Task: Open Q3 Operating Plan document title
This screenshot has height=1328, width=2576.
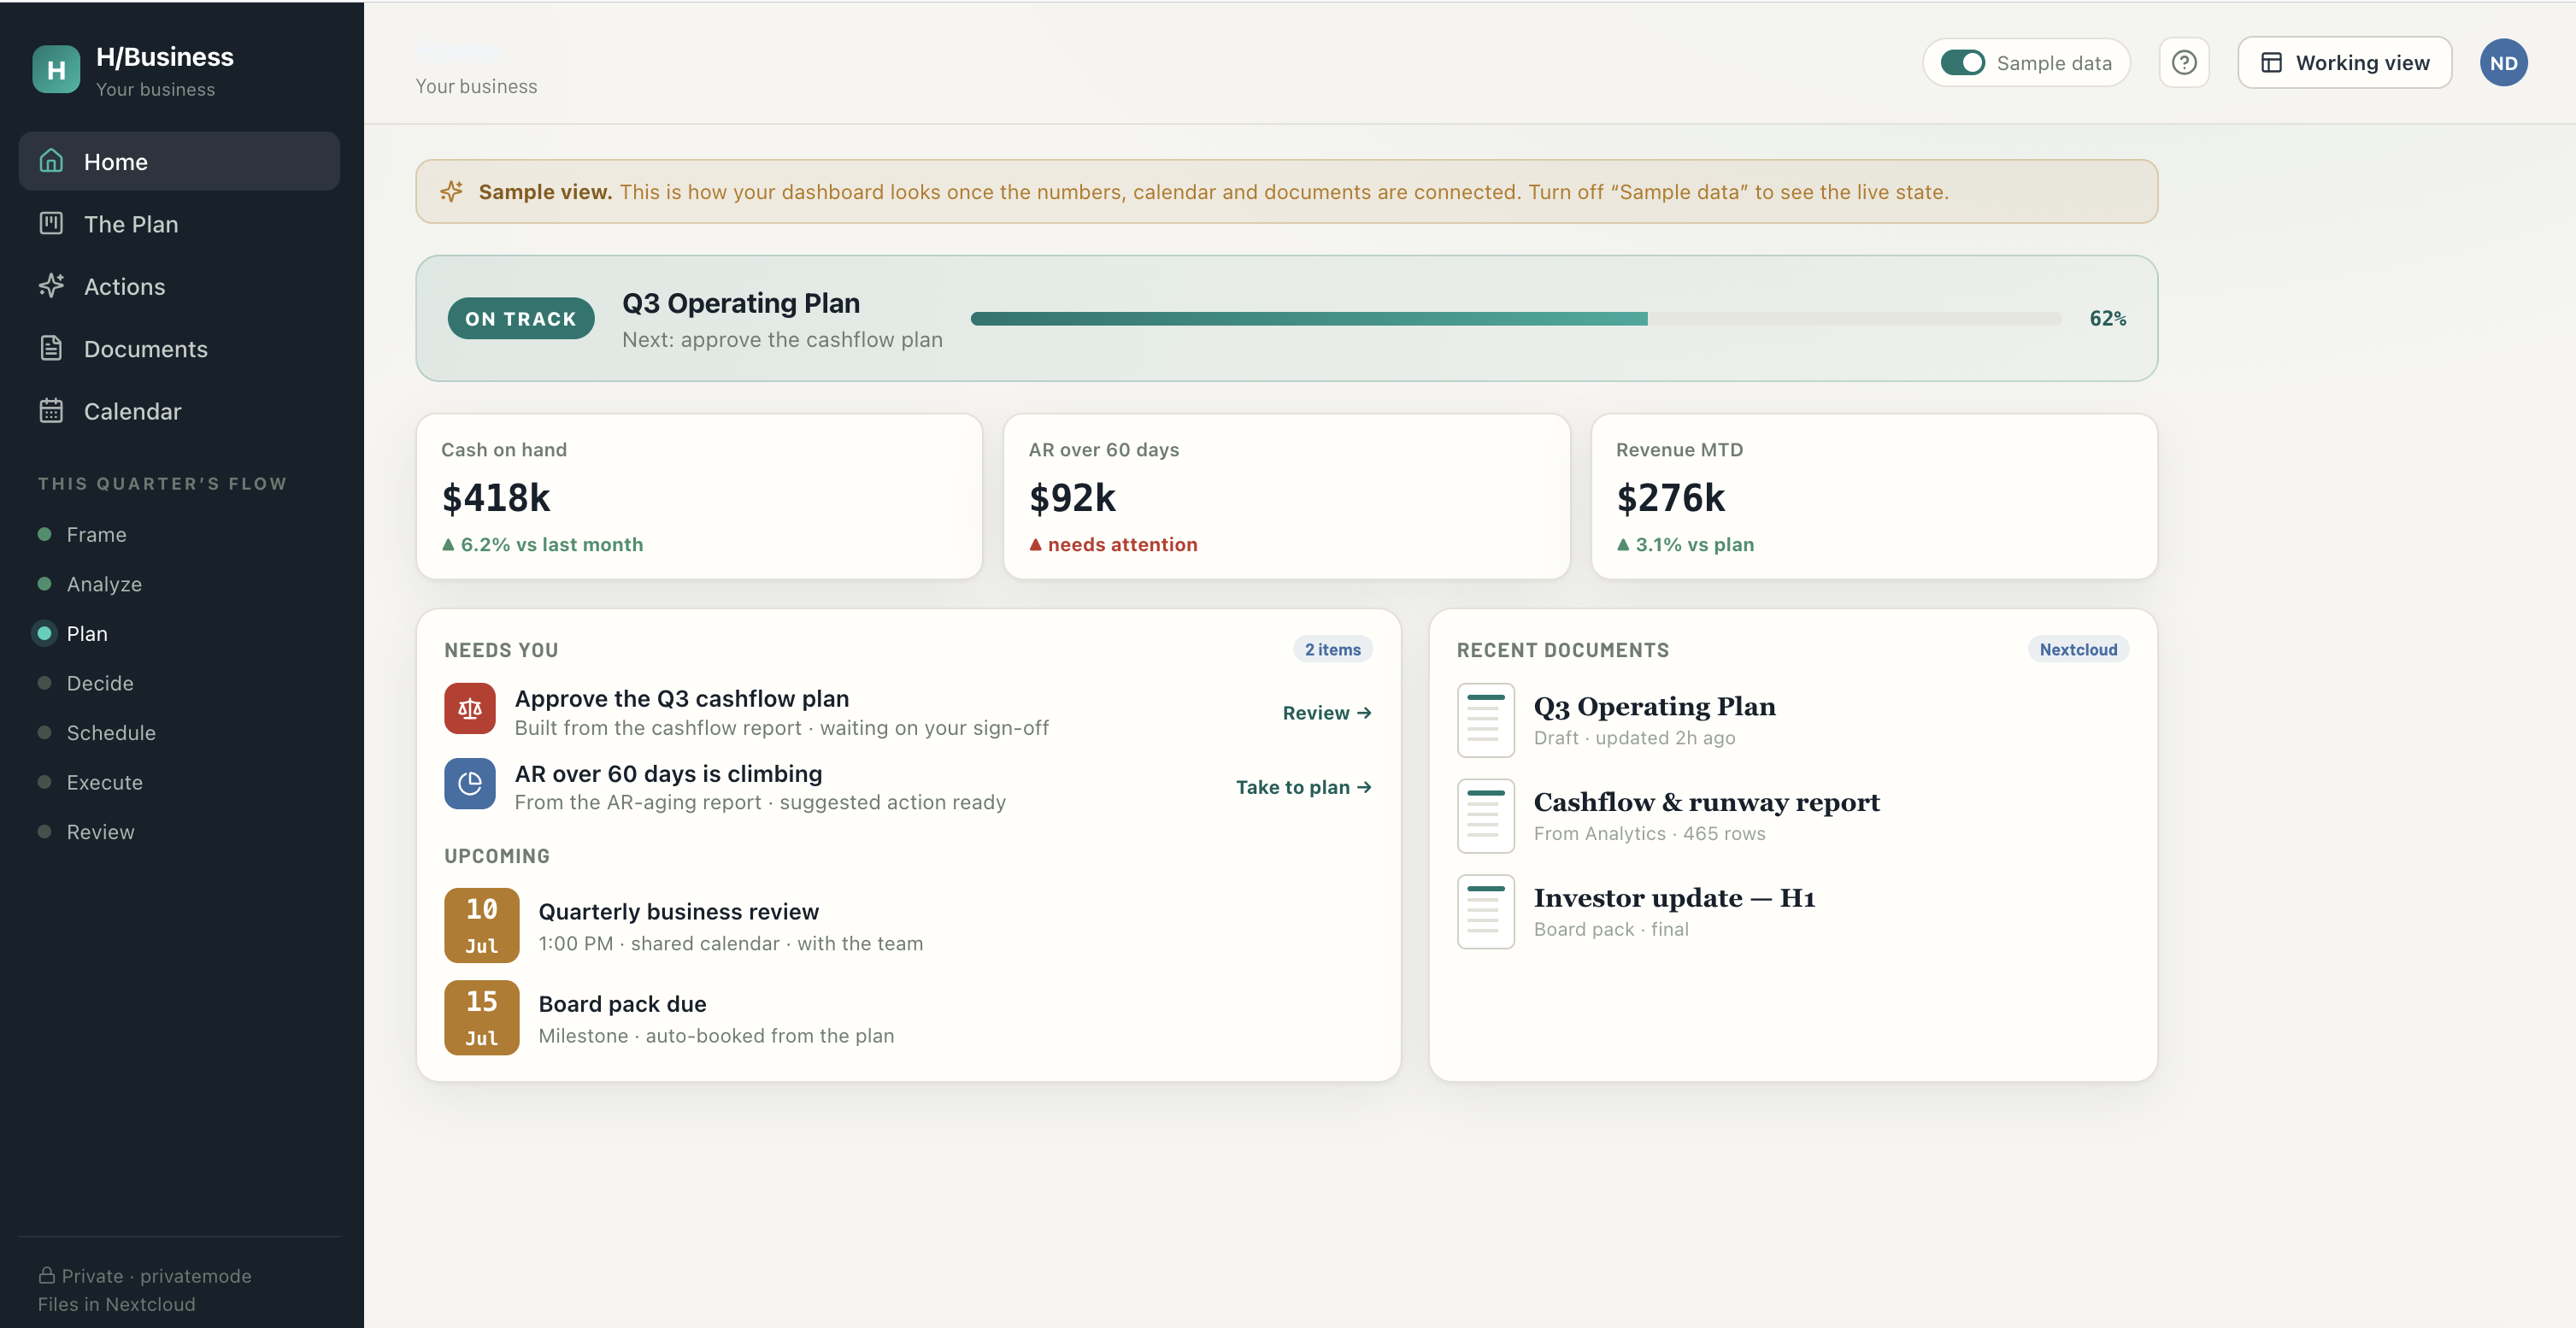Action: (1654, 706)
